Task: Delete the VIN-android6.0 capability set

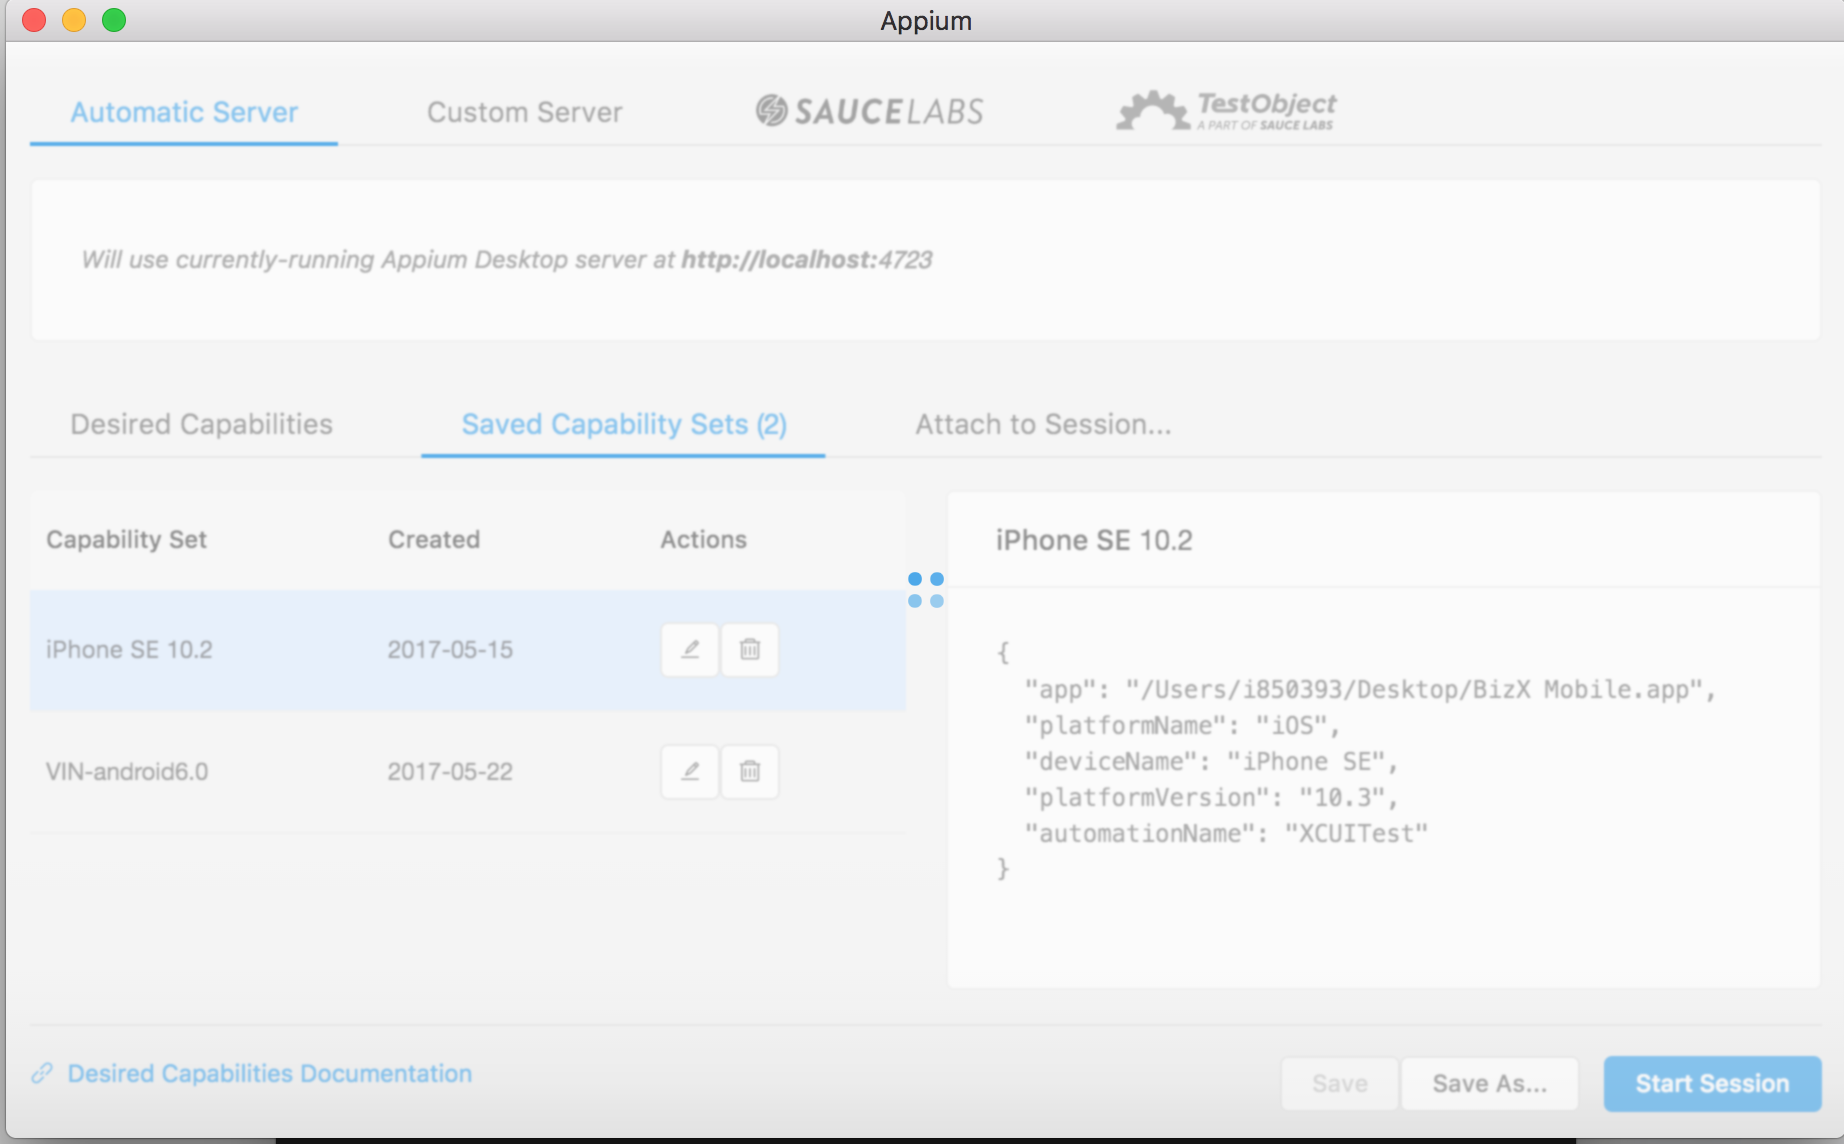Action: click(x=750, y=772)
